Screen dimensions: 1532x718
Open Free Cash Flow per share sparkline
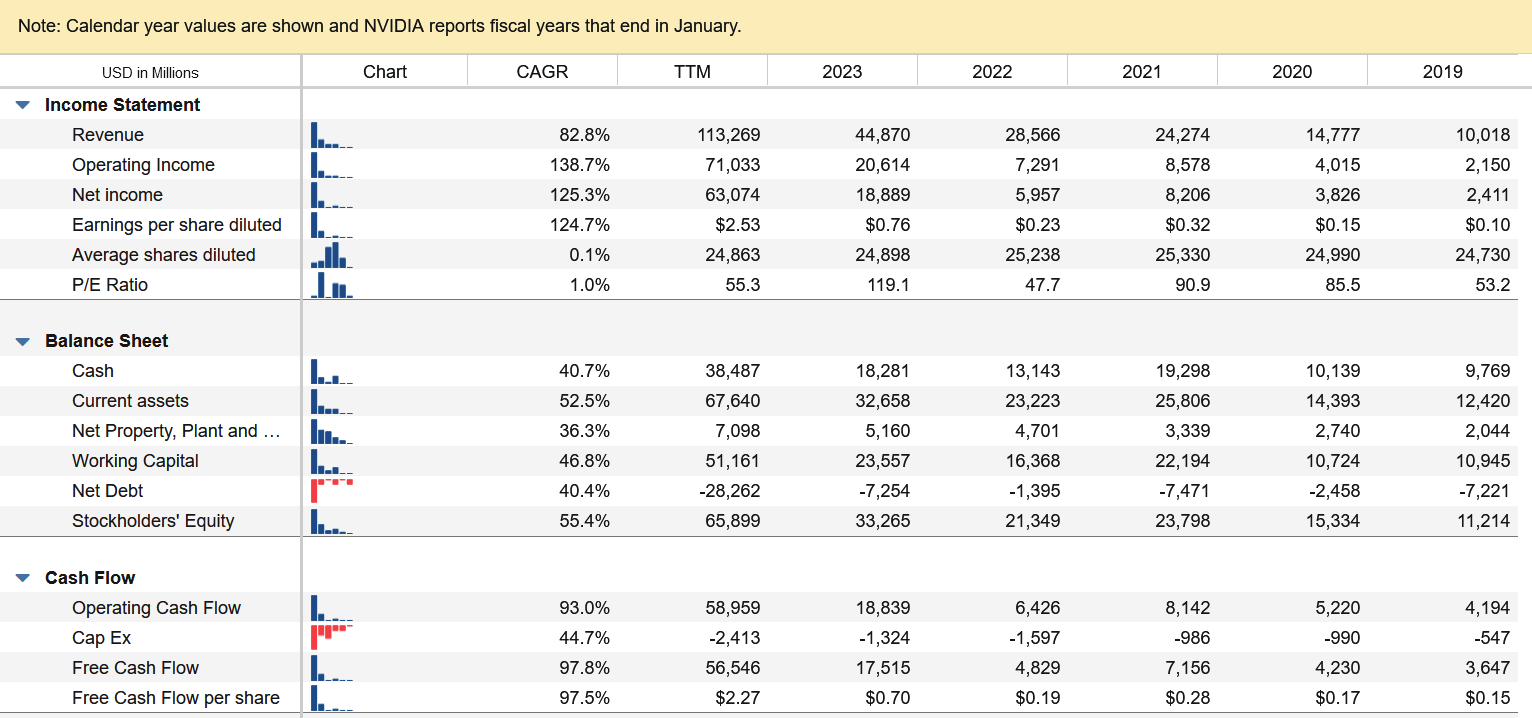(332, 698)
